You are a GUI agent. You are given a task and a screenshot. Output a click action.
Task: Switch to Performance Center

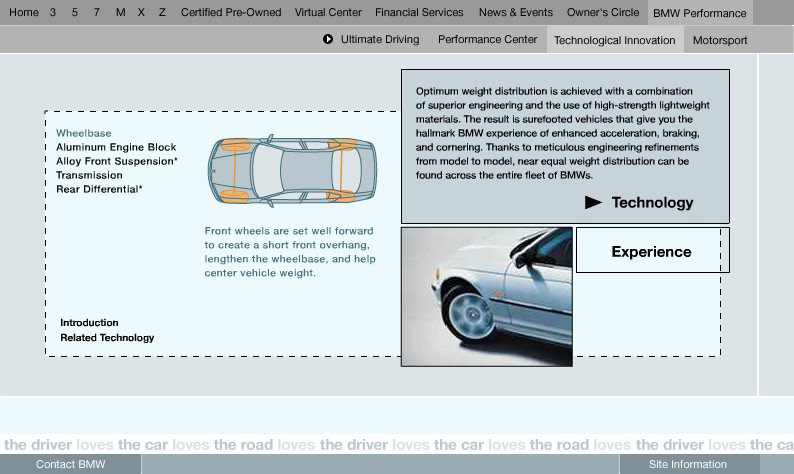pyautogui.click(x=487, y=40)
